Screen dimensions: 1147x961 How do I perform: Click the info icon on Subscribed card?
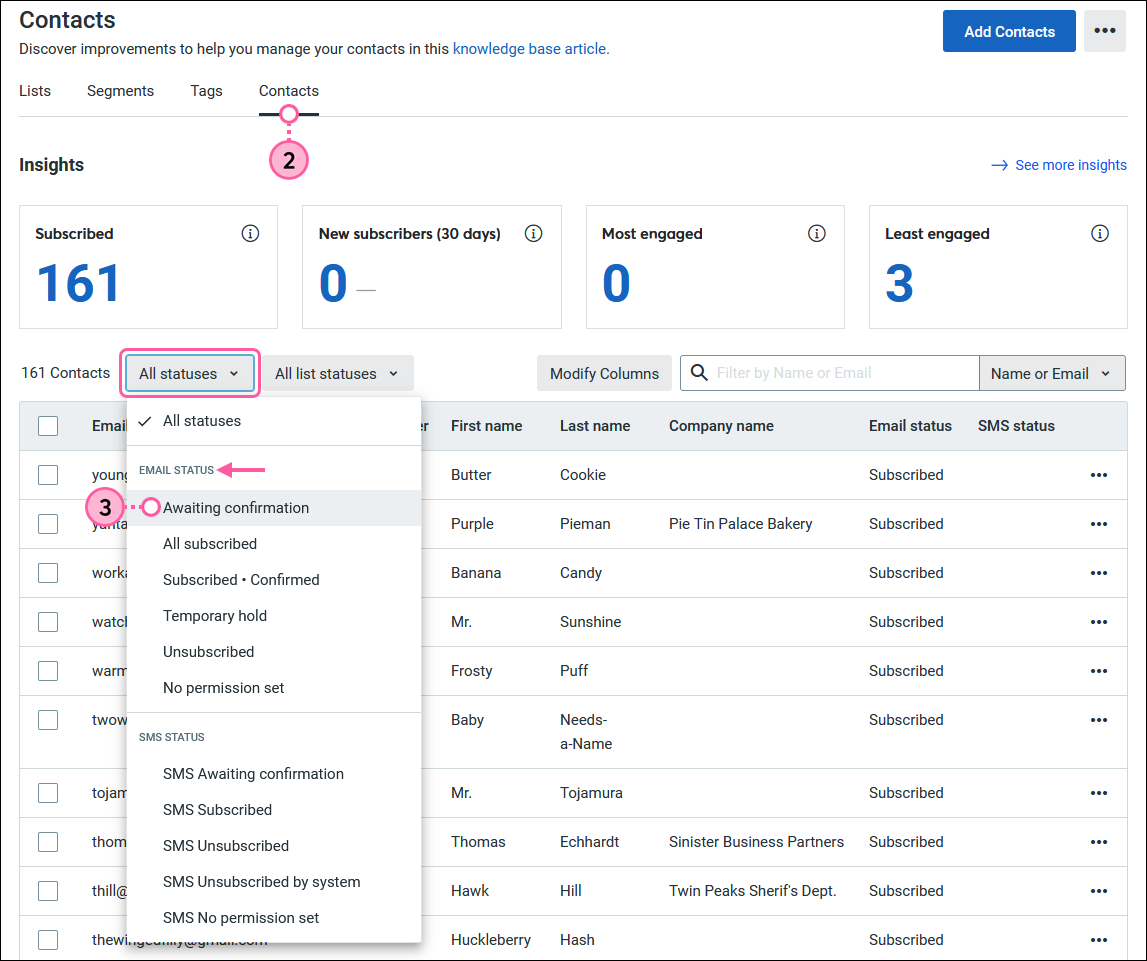click(250, 234)
